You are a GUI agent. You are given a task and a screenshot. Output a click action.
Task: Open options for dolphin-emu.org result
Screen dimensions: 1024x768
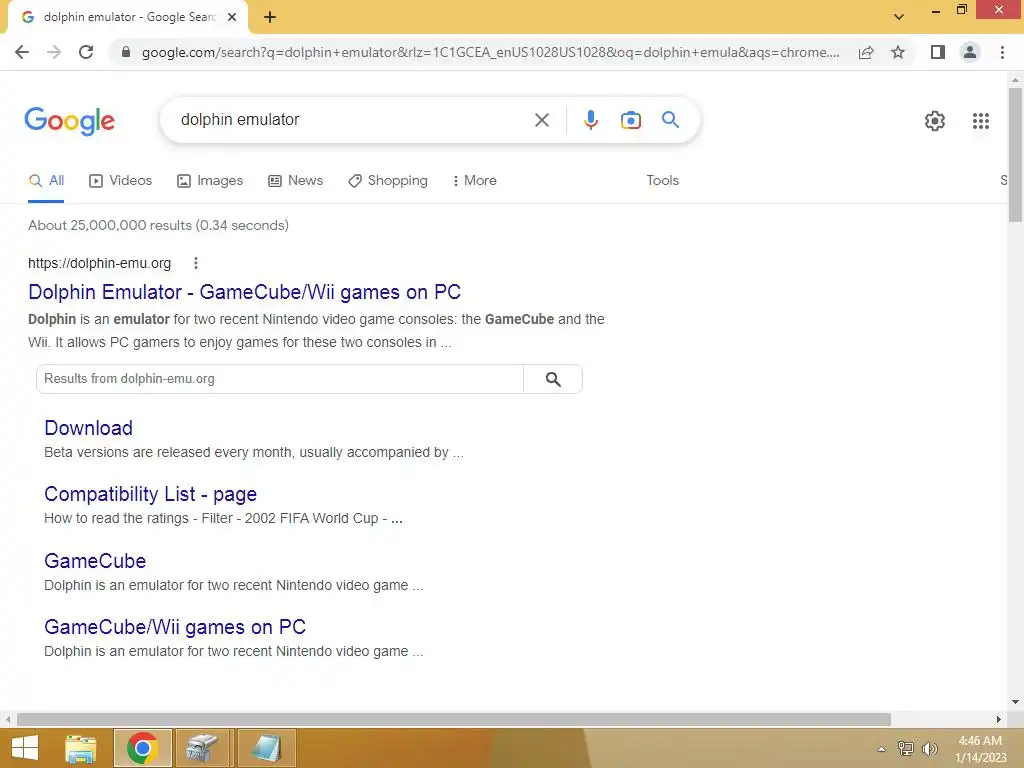click(196, 263)
